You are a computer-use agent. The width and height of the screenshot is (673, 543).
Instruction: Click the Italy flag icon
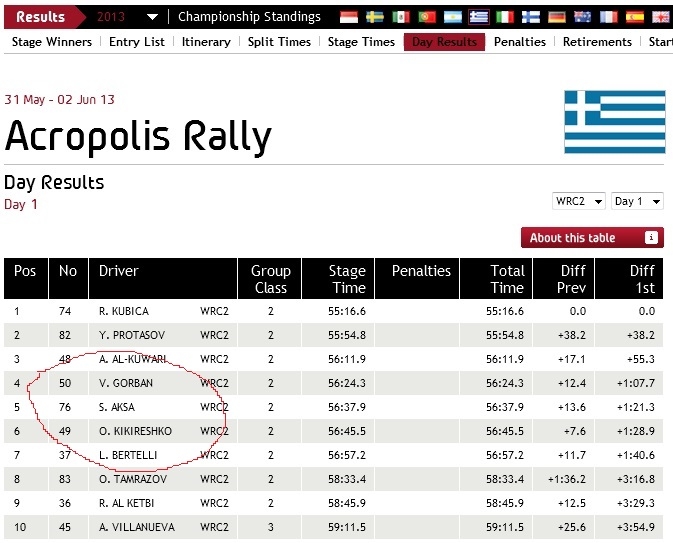pyautogui.click(x=505, y=17)
